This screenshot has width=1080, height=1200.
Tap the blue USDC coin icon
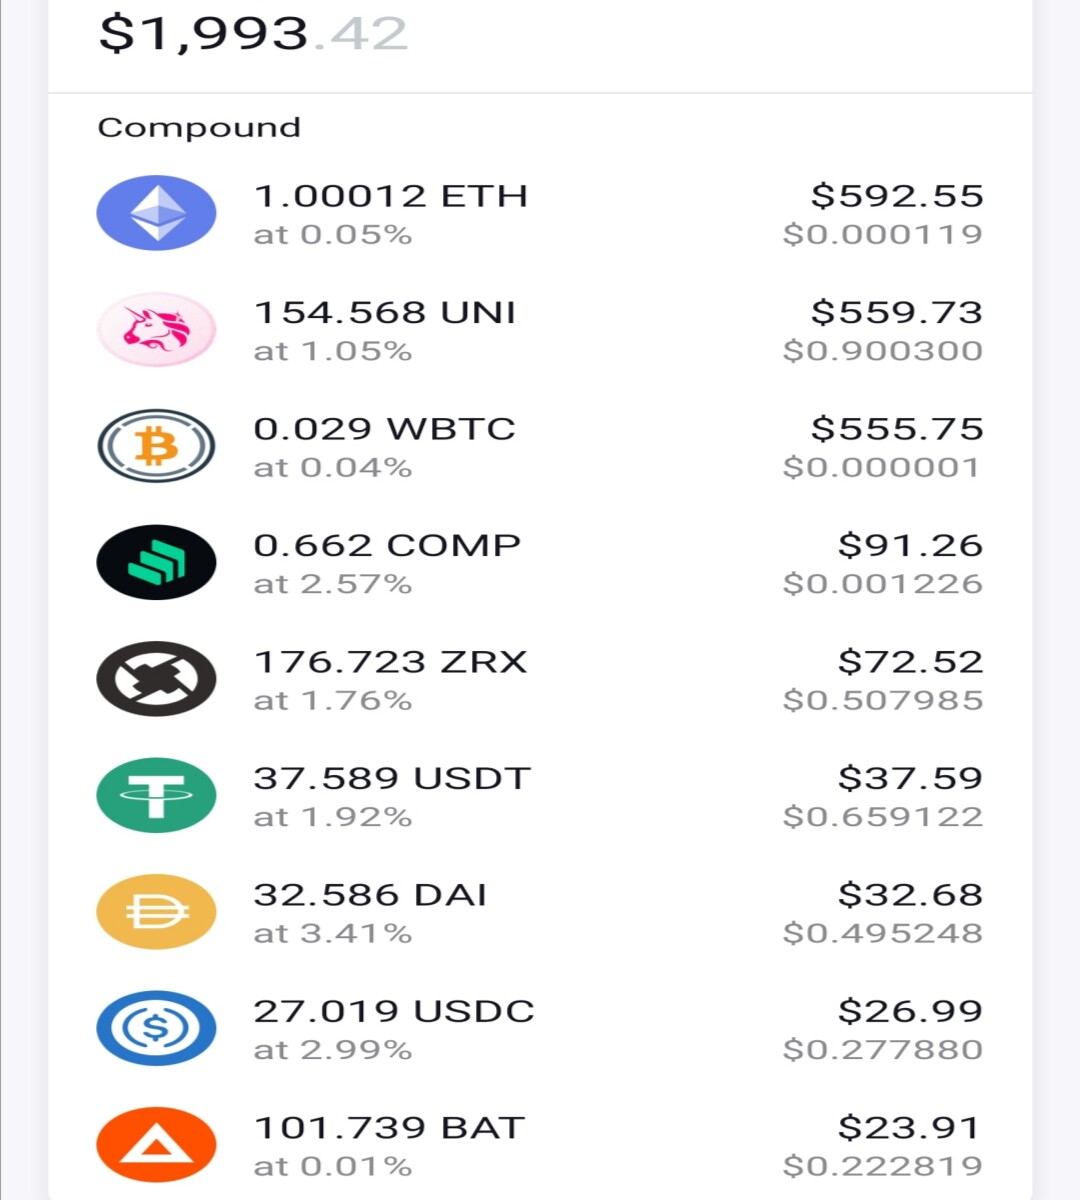point(156,1029)
